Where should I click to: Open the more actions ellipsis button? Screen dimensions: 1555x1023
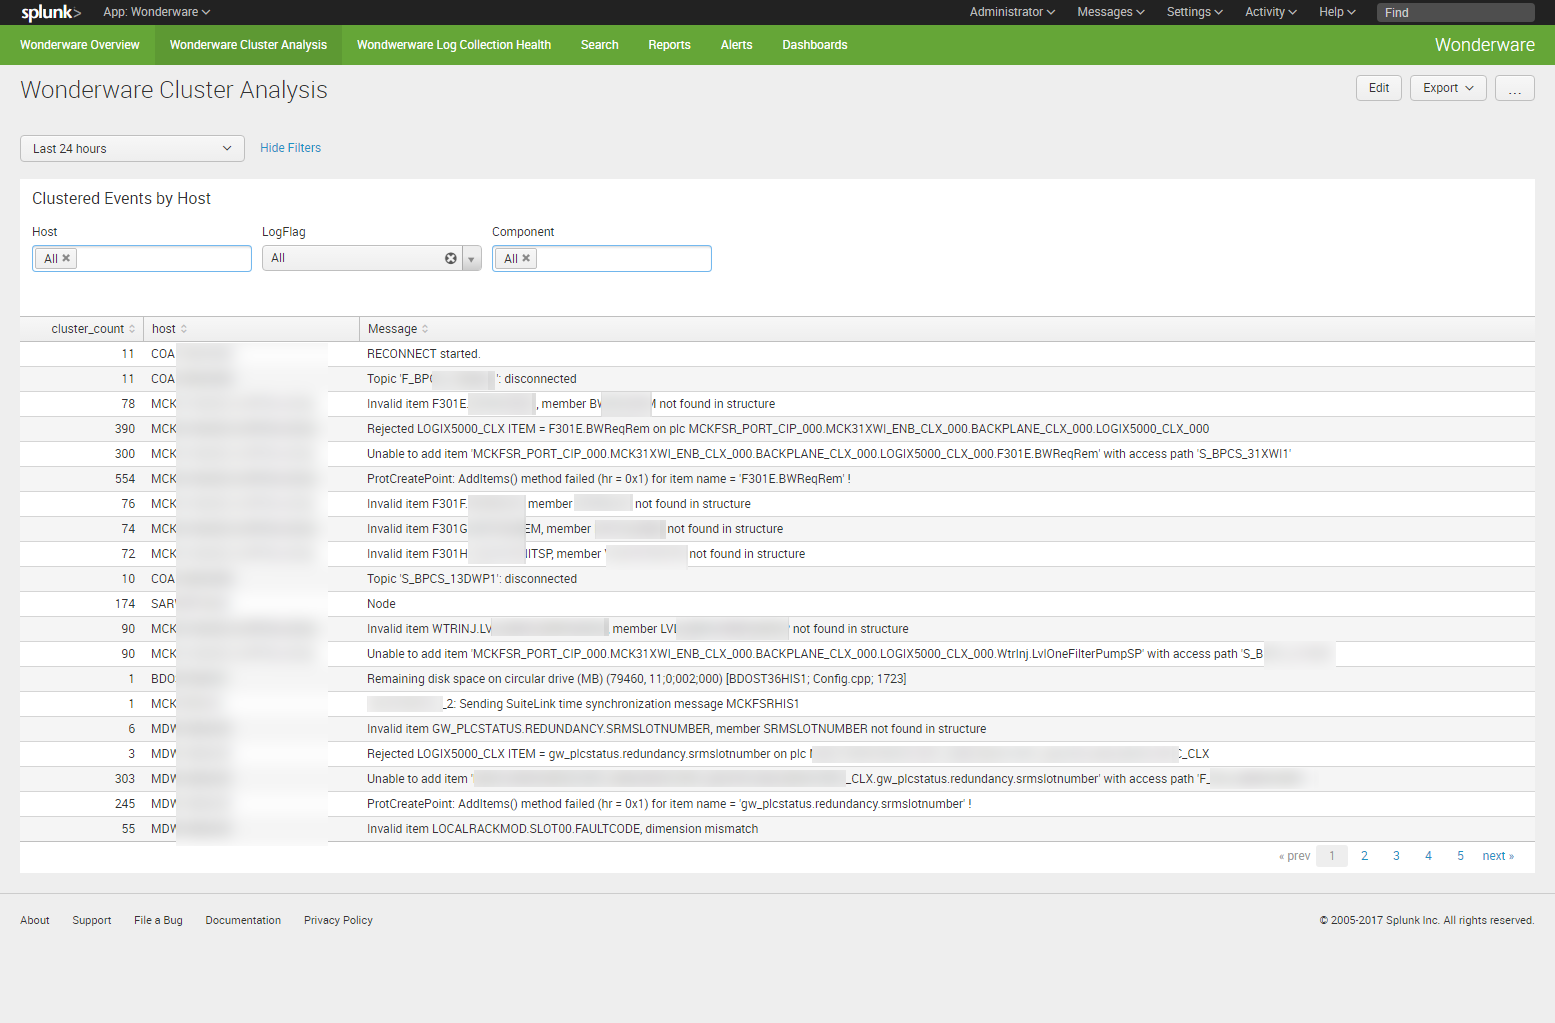coord(1515,88)
